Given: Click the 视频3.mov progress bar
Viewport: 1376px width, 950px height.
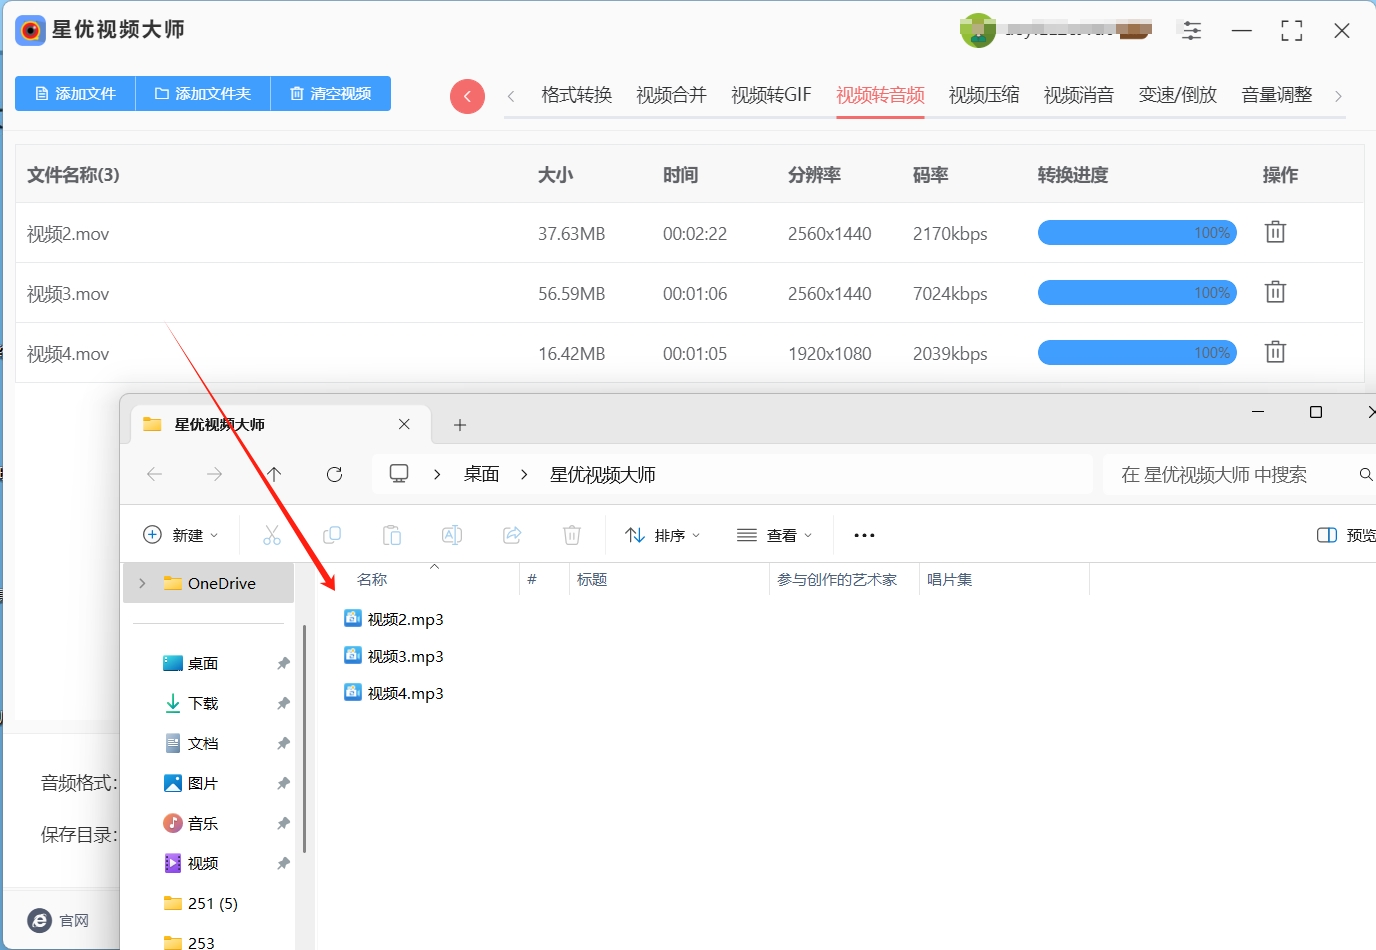Looking at the screenshot, I should point(1137,292).
